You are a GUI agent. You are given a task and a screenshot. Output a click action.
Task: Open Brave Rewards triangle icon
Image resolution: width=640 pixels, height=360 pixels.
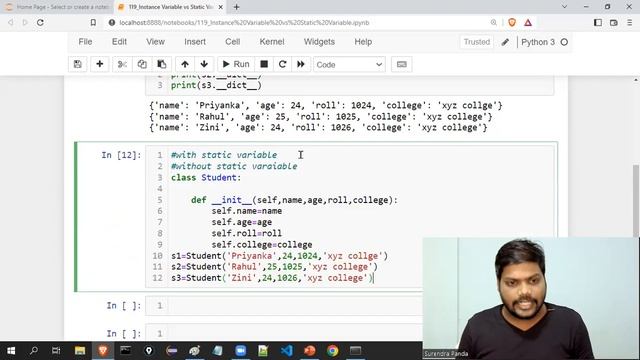coord(528,22)
